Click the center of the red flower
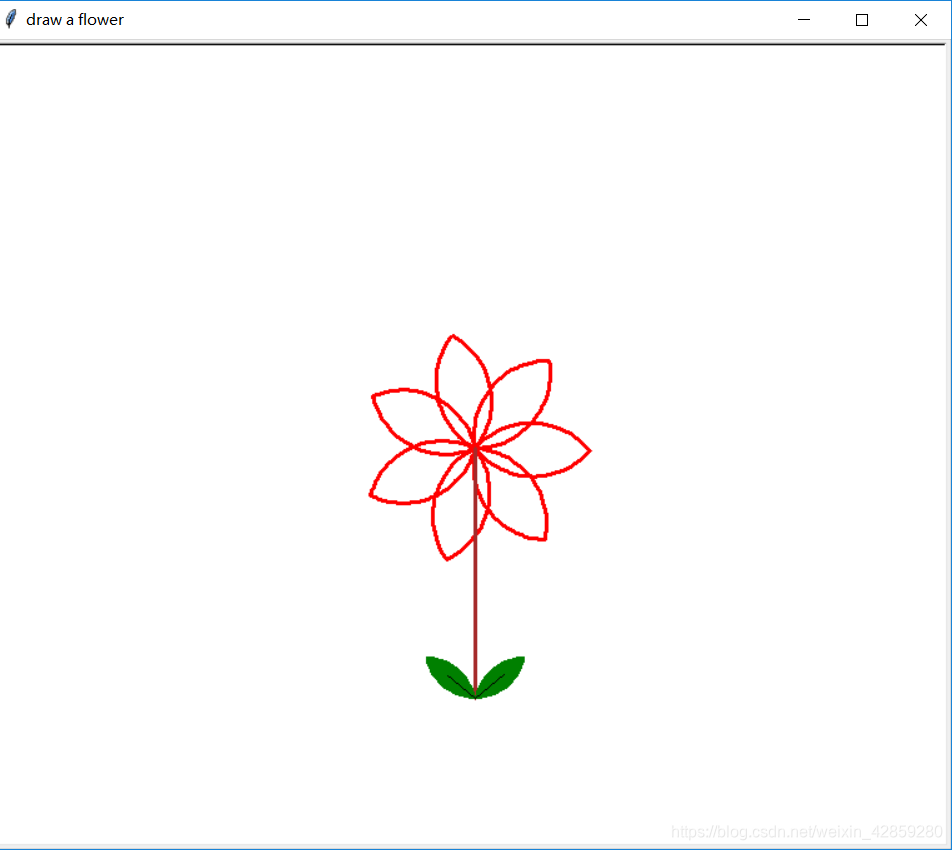Viewport: 952px width, 850px height. [474, 447]
